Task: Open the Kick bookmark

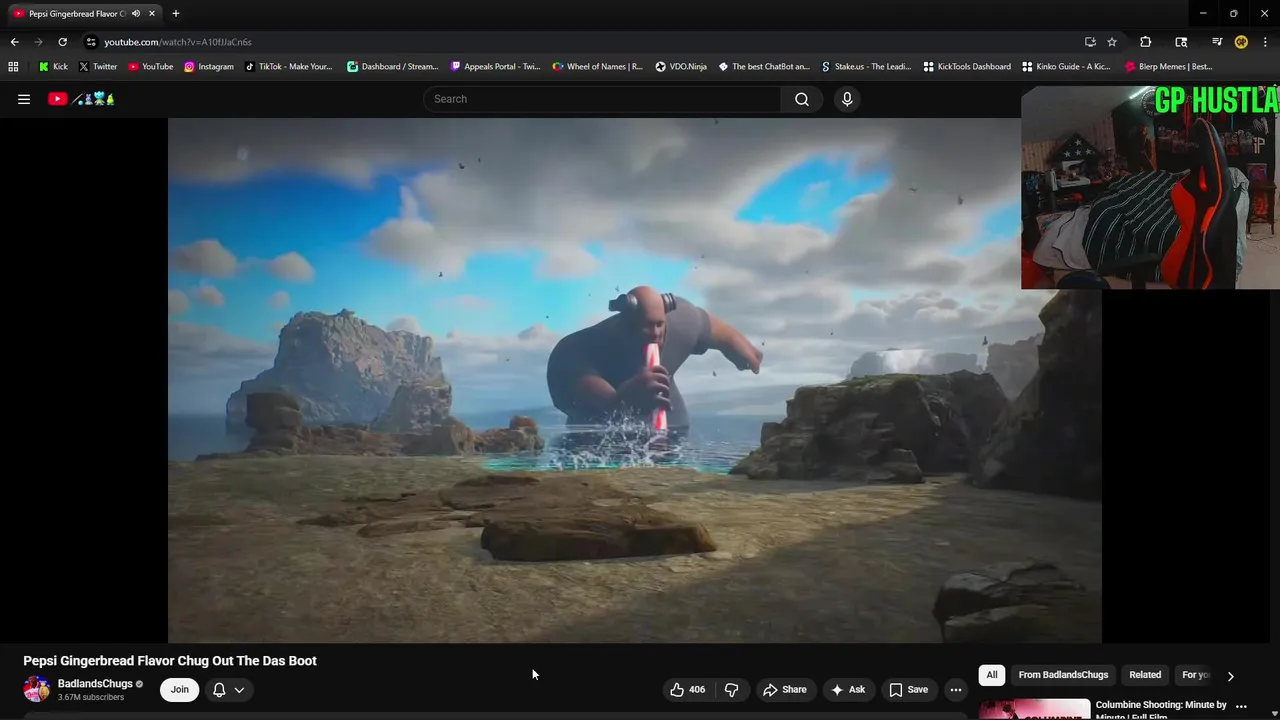Action: coord(53,67)
